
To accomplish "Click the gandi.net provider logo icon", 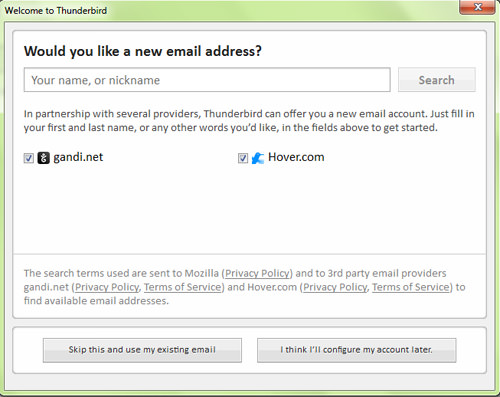I will pos(43,158).
